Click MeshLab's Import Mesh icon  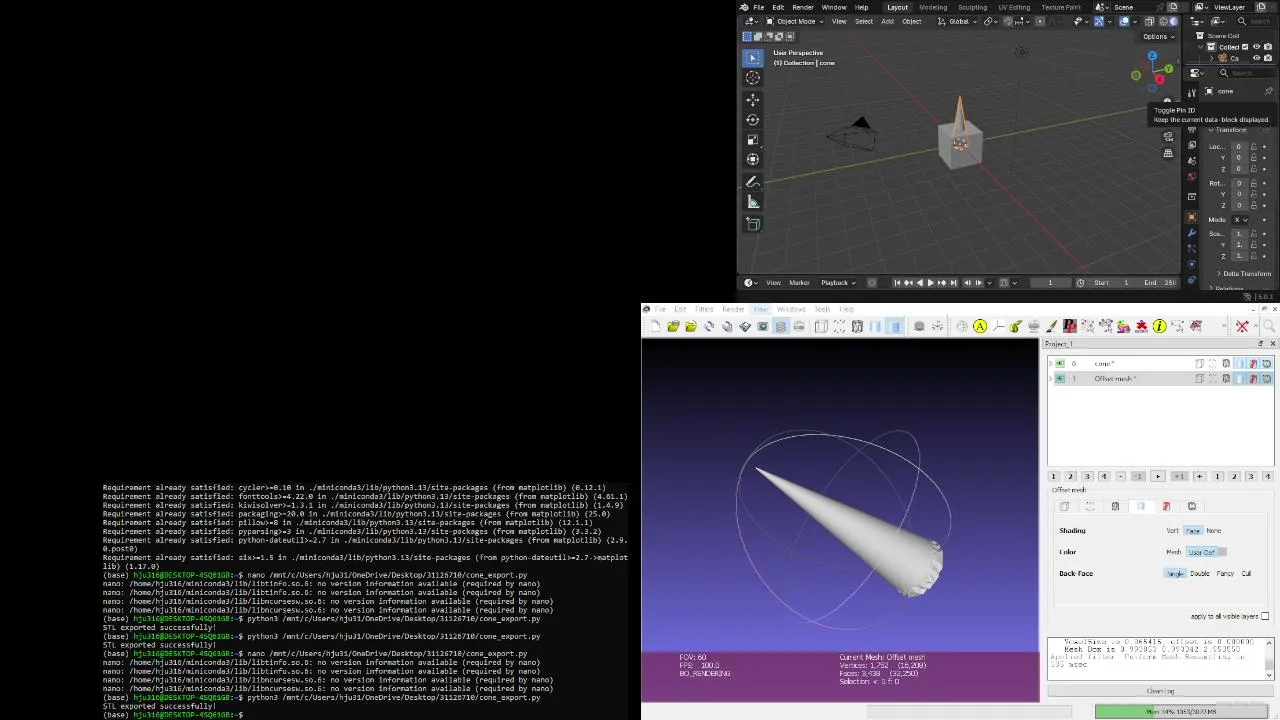(x=691, y=326)
